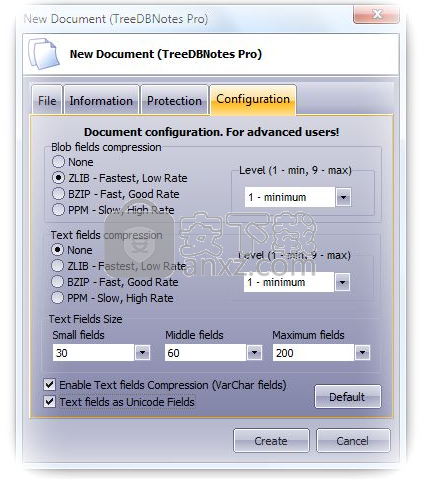Click the document icon in the header

44,54
